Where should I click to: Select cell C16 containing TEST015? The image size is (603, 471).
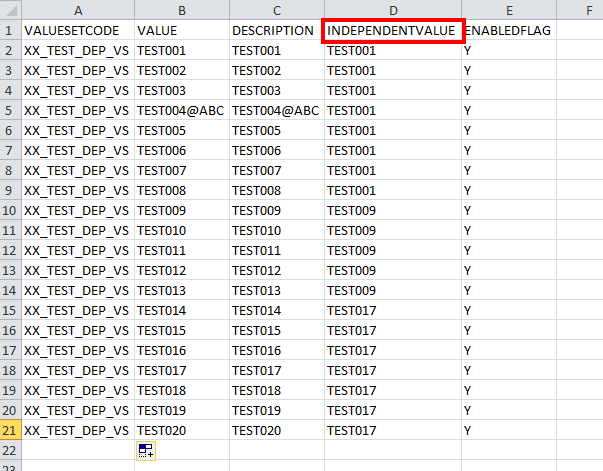tap(277, 330)
